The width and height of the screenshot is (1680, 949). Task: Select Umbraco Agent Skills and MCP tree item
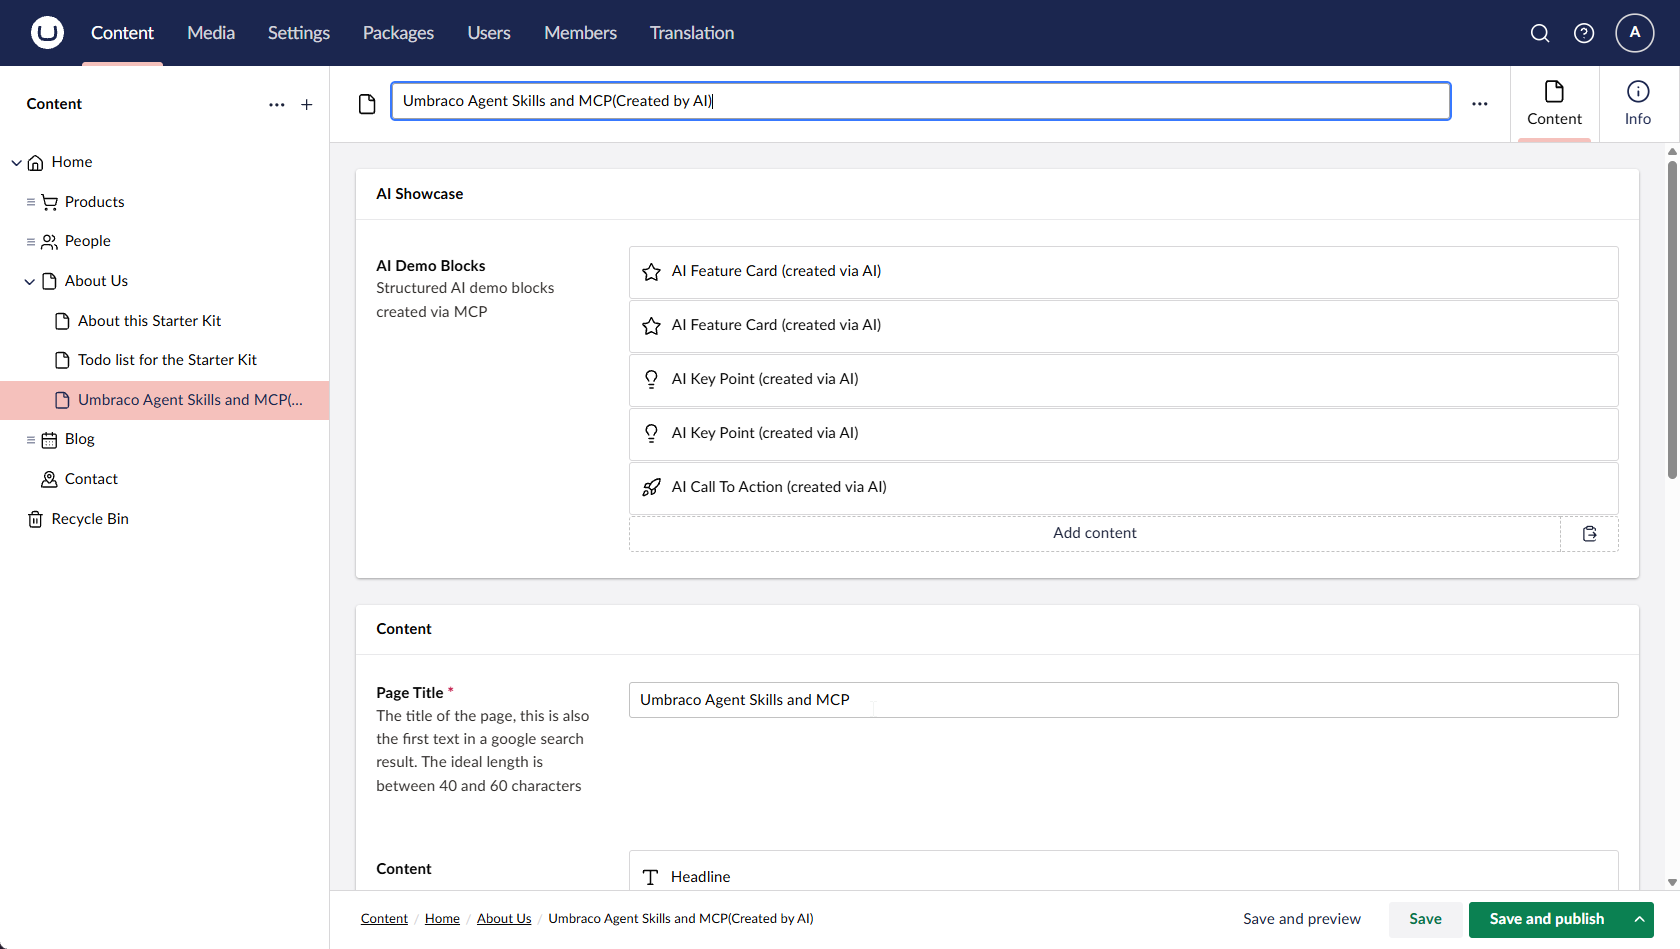point(164,400)
